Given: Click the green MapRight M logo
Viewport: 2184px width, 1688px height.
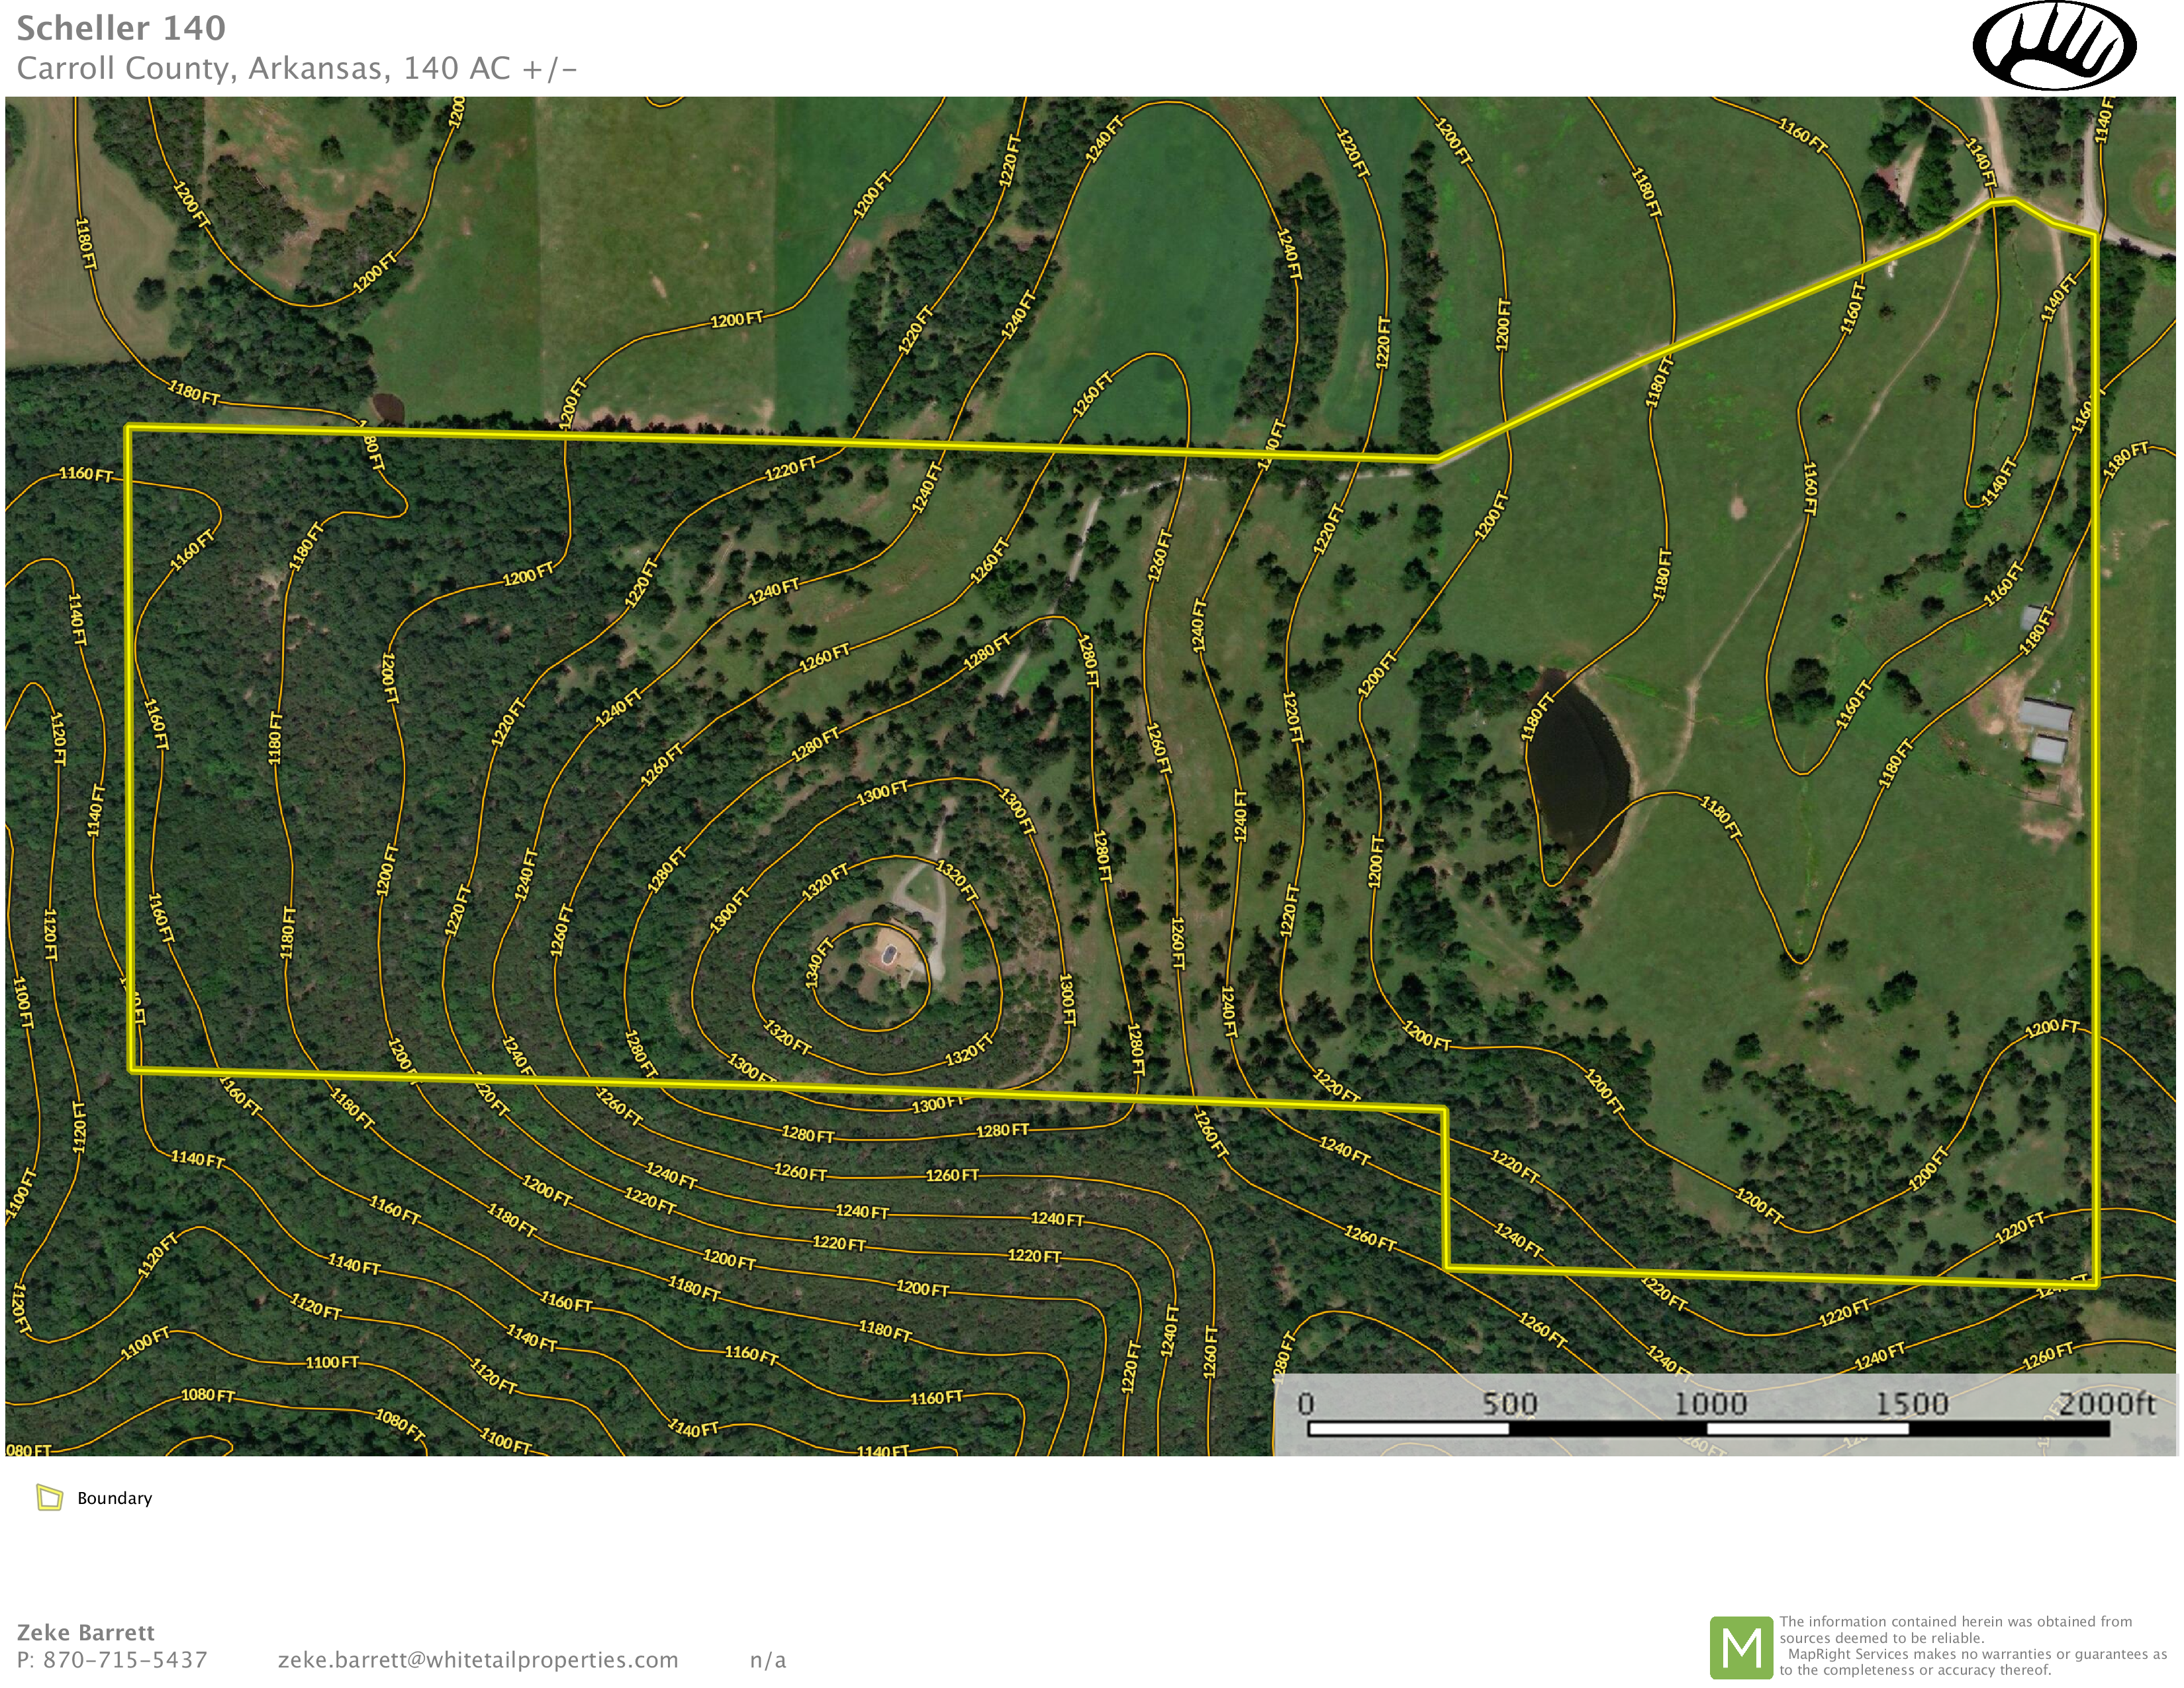Looking at the screenshot, I should click(x=1741, y=1647).
